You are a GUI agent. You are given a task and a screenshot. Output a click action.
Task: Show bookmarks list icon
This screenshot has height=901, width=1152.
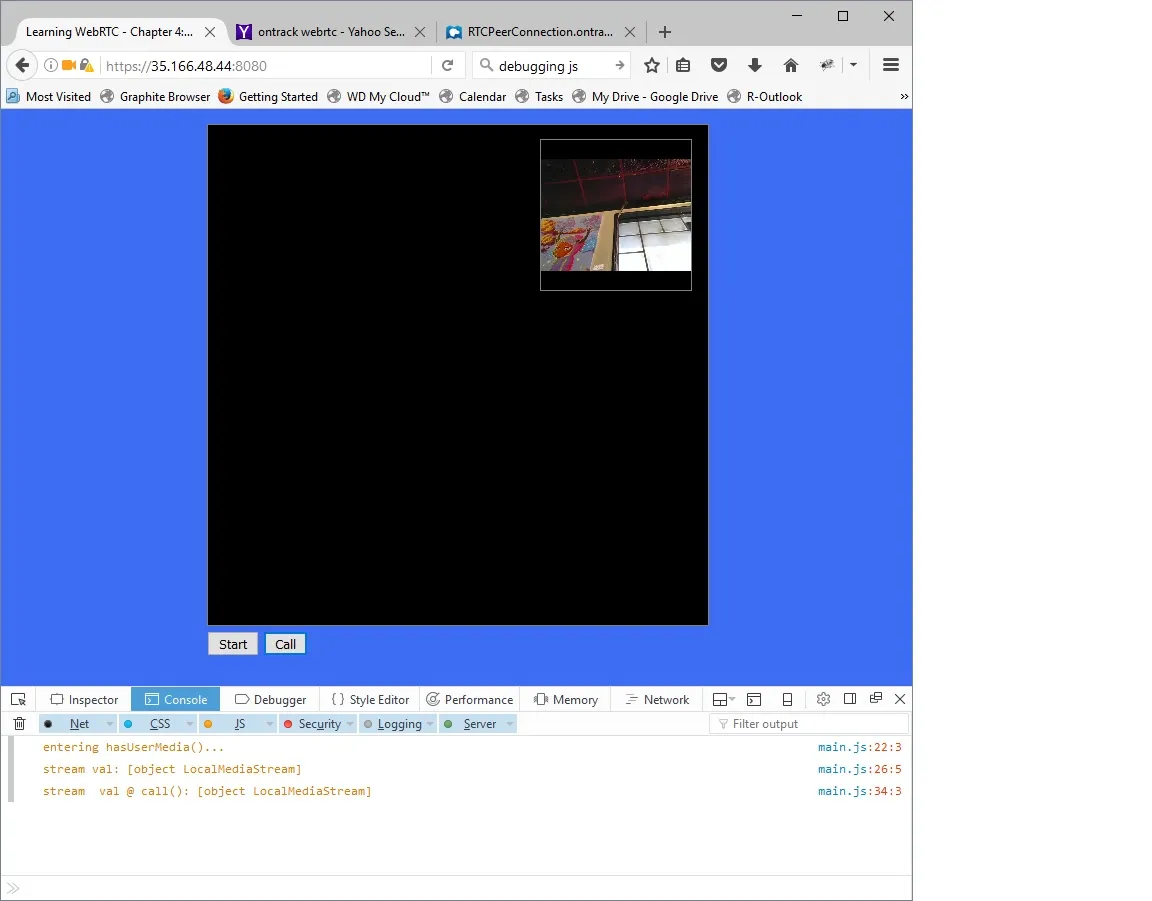coord(683,65)
